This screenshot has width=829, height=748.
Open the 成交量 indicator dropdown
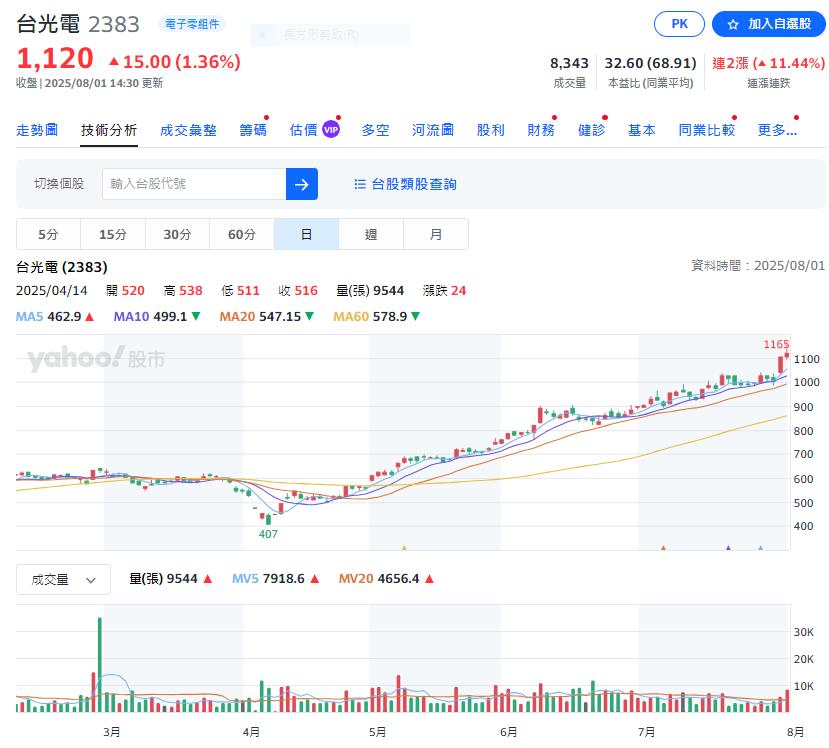[x=63, y=580]
